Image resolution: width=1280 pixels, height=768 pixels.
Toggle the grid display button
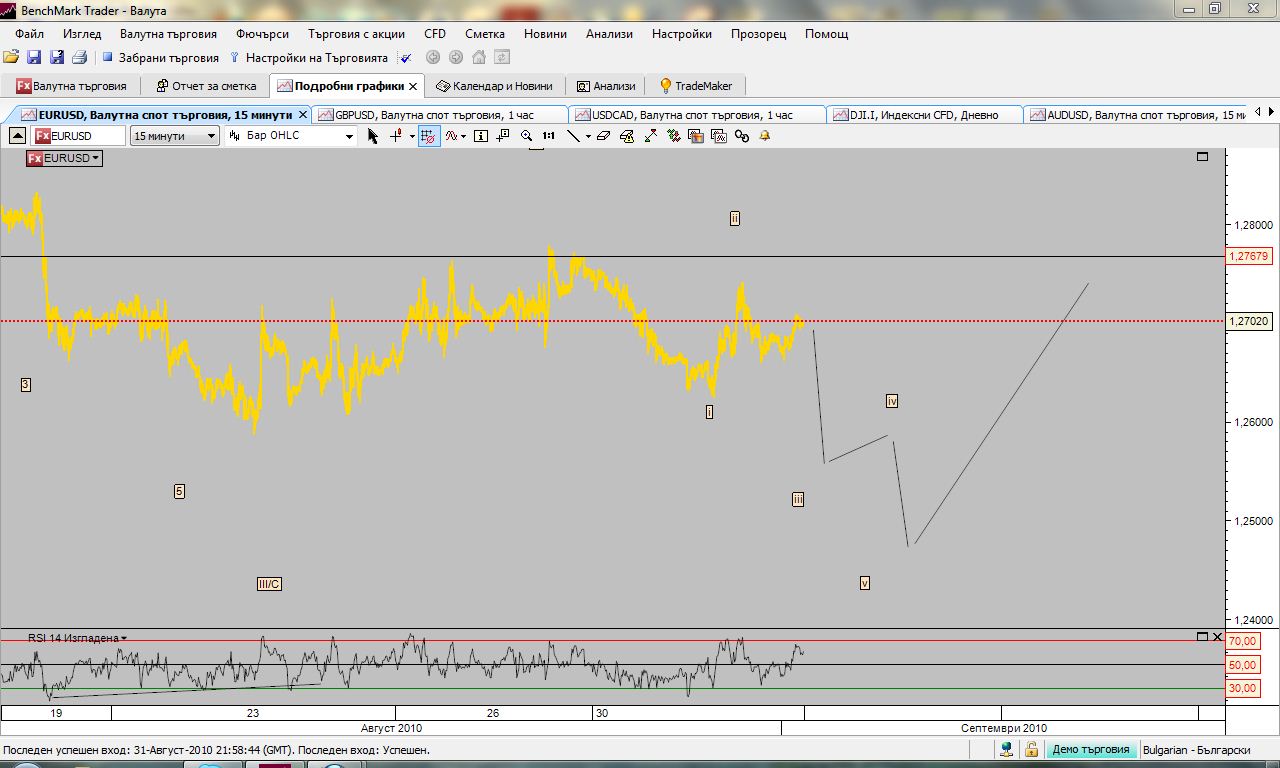[x=429, y=136]
